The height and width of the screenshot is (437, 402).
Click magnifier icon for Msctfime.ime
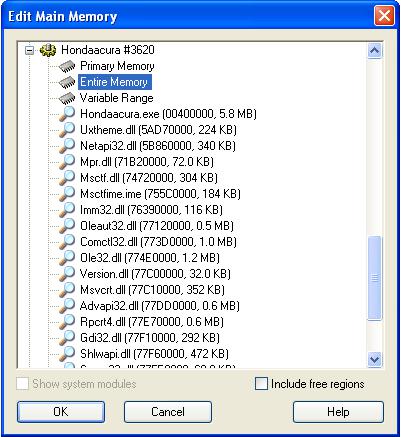click(67, 194)
